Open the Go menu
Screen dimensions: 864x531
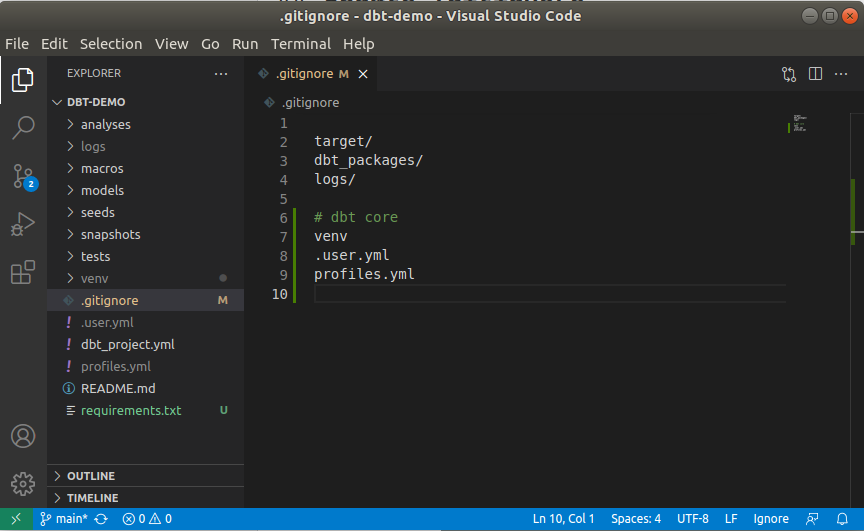[210, 44]
